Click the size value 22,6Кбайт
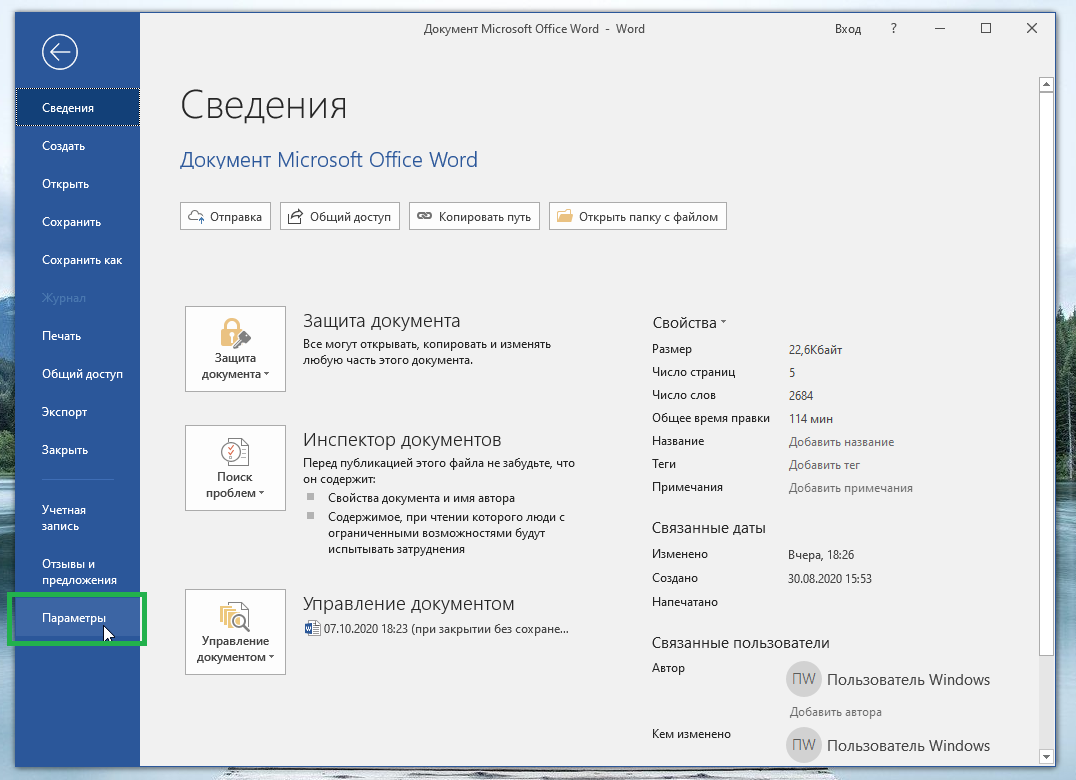Screen dimensions: 1076x780 click(x=815, y=350)
